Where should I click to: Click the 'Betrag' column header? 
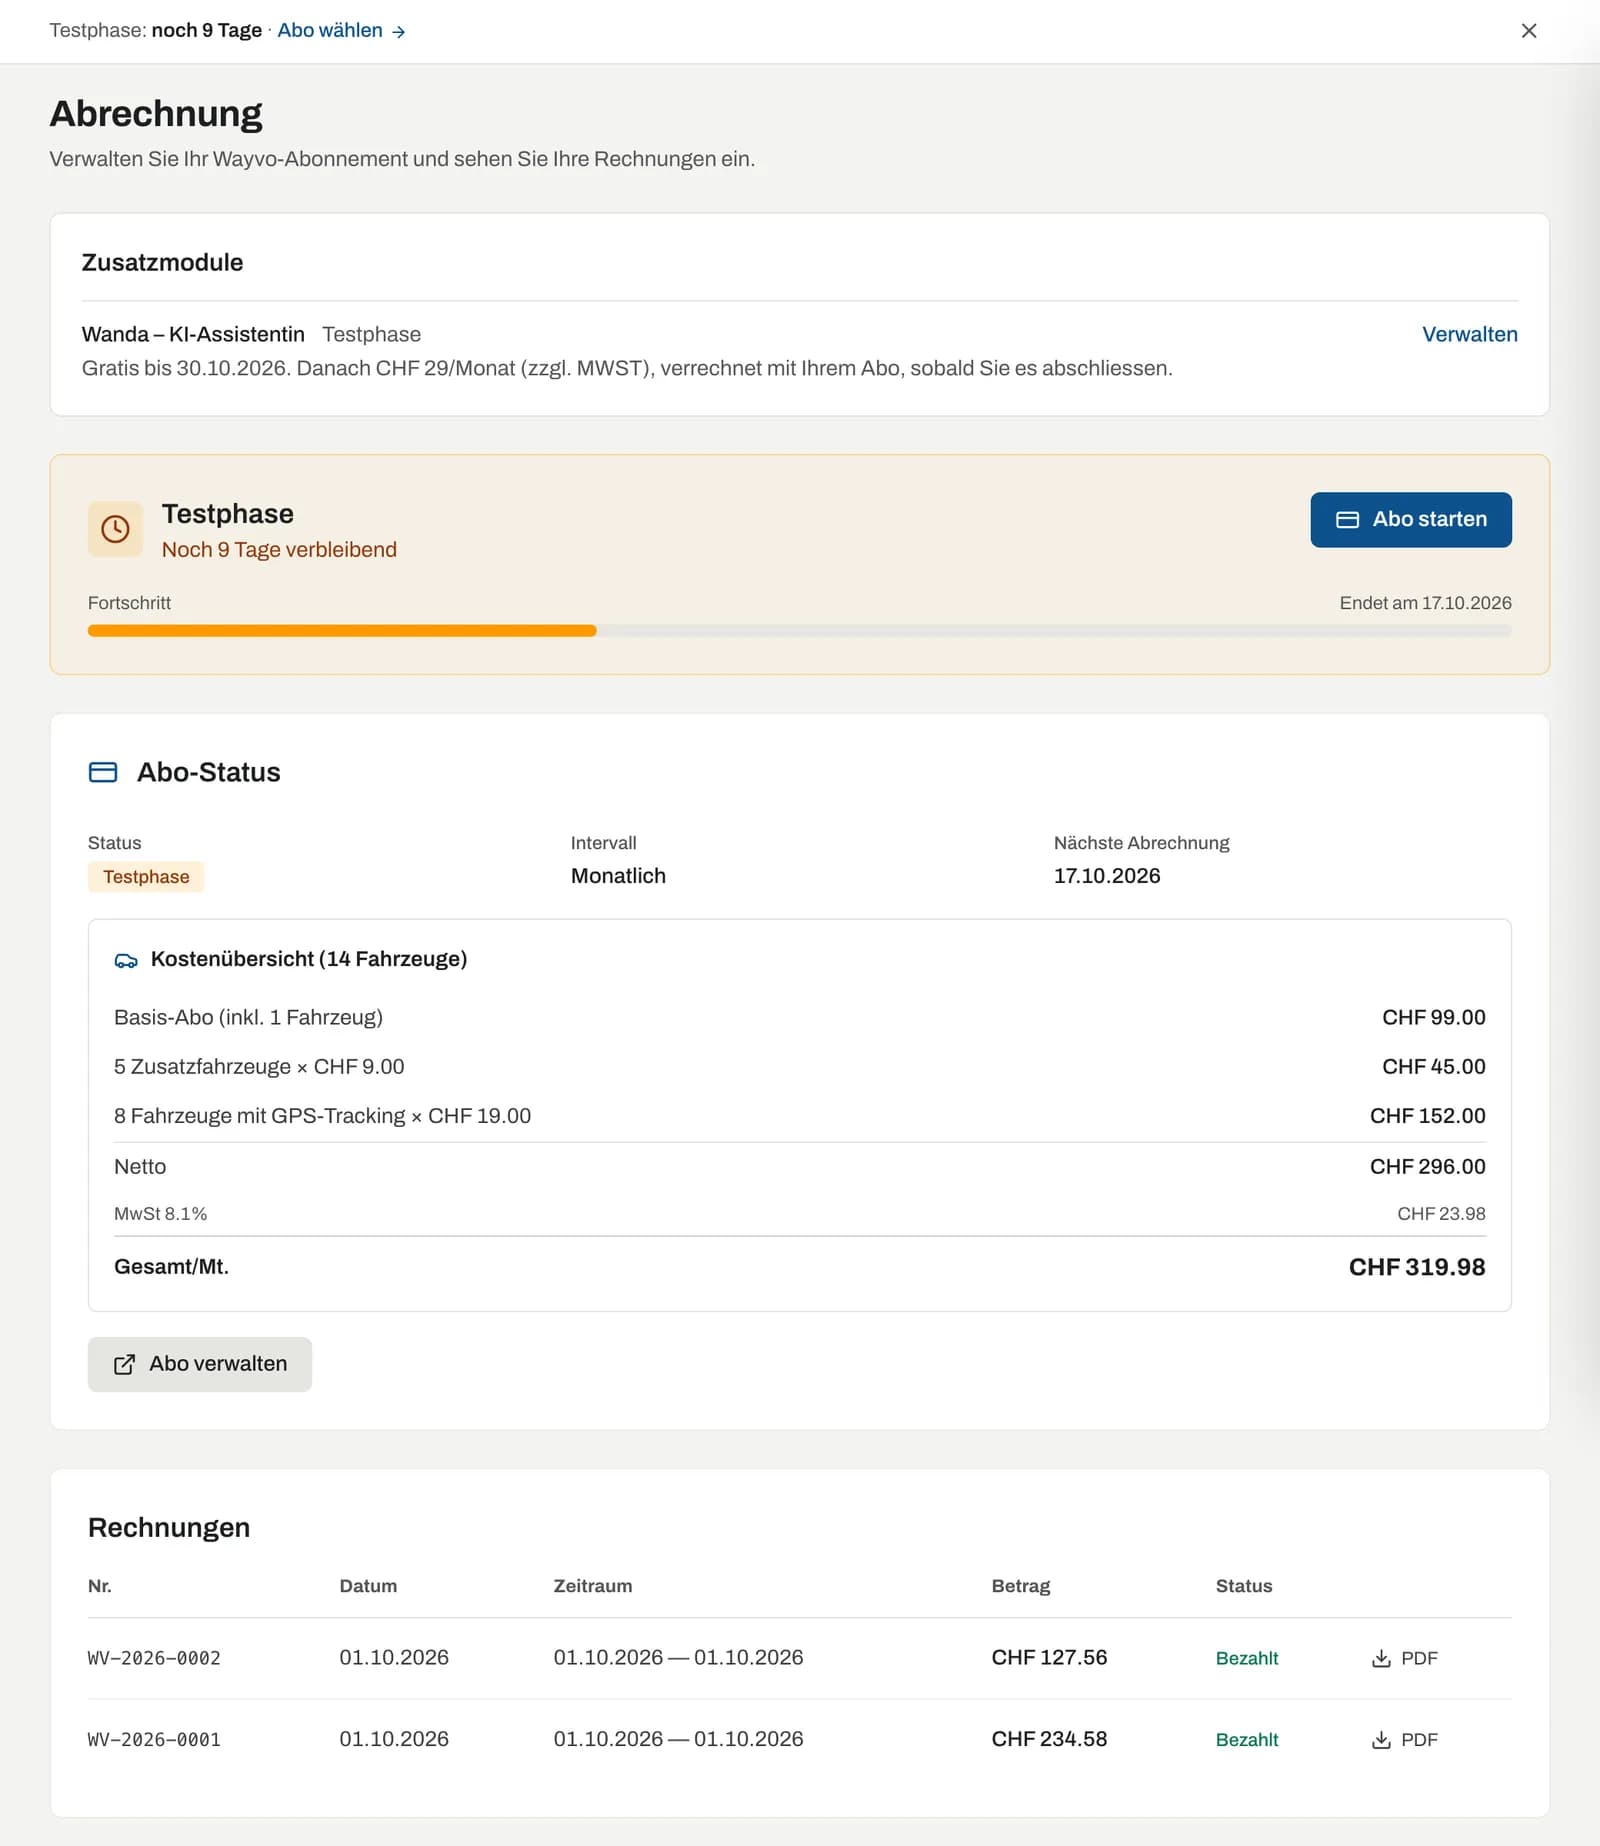pos(1021,1586)
